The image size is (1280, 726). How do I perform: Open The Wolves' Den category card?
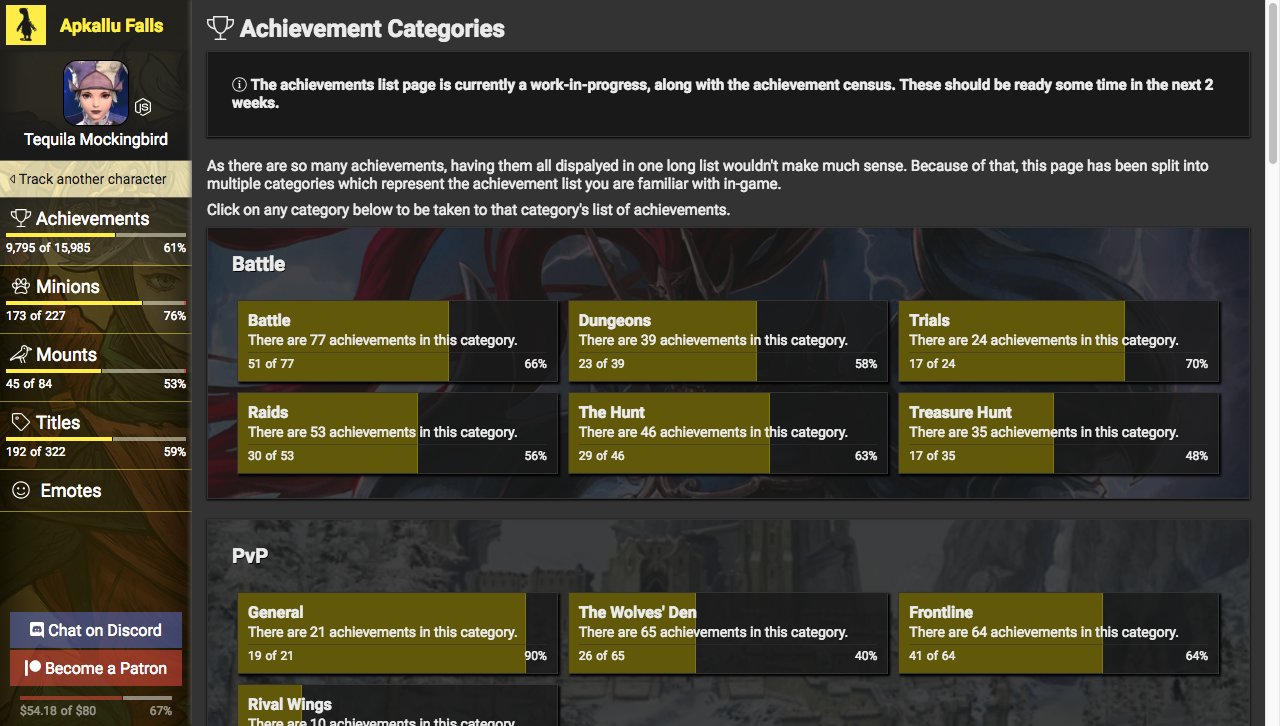click(728, 633)
